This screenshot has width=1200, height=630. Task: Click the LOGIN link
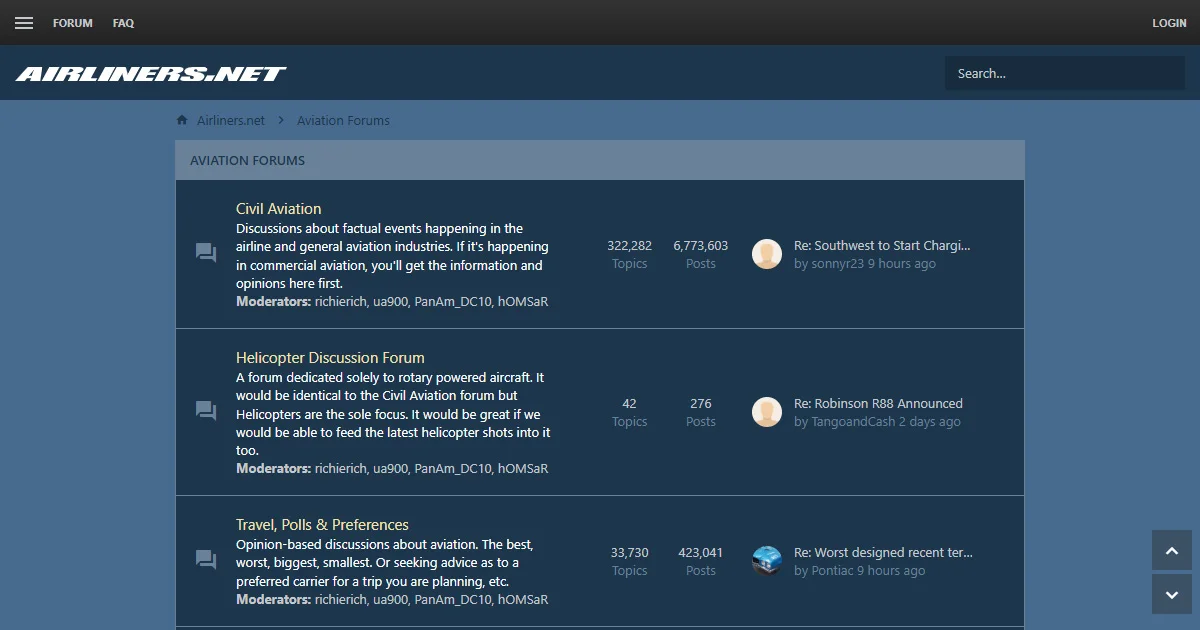click(x=1169, y=23)
